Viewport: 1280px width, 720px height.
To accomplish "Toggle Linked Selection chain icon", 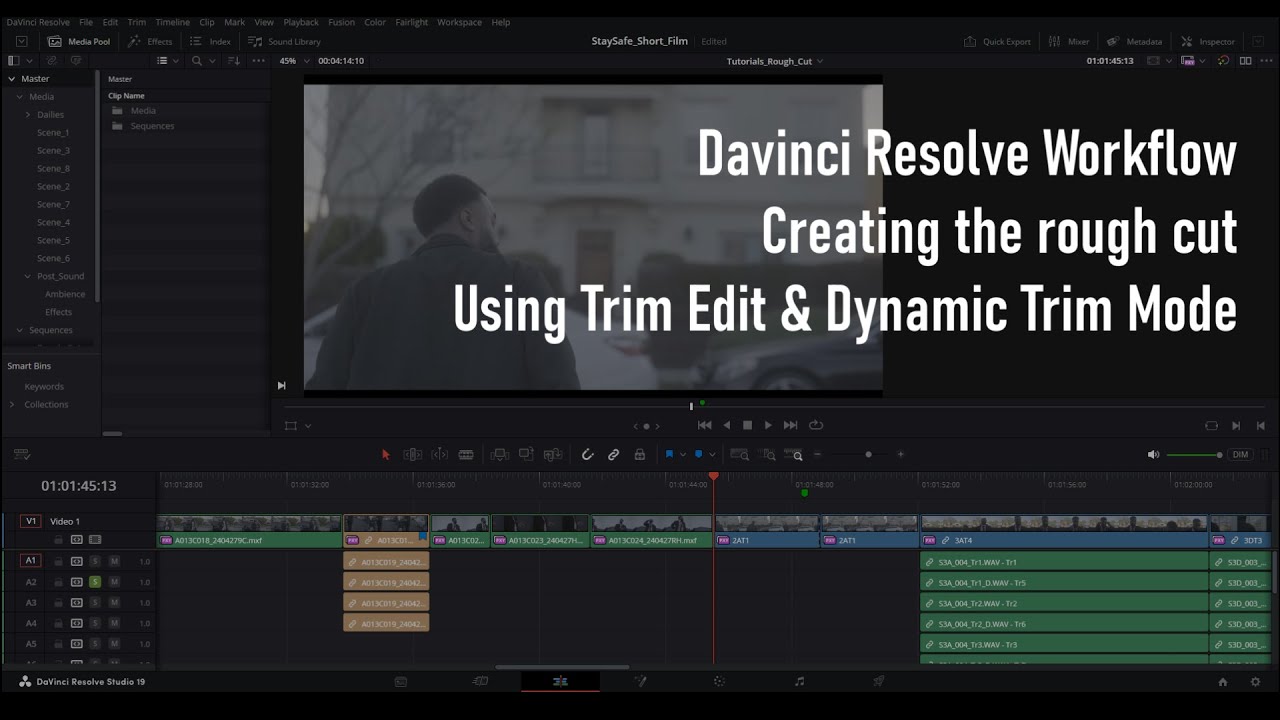I will 614,454.
